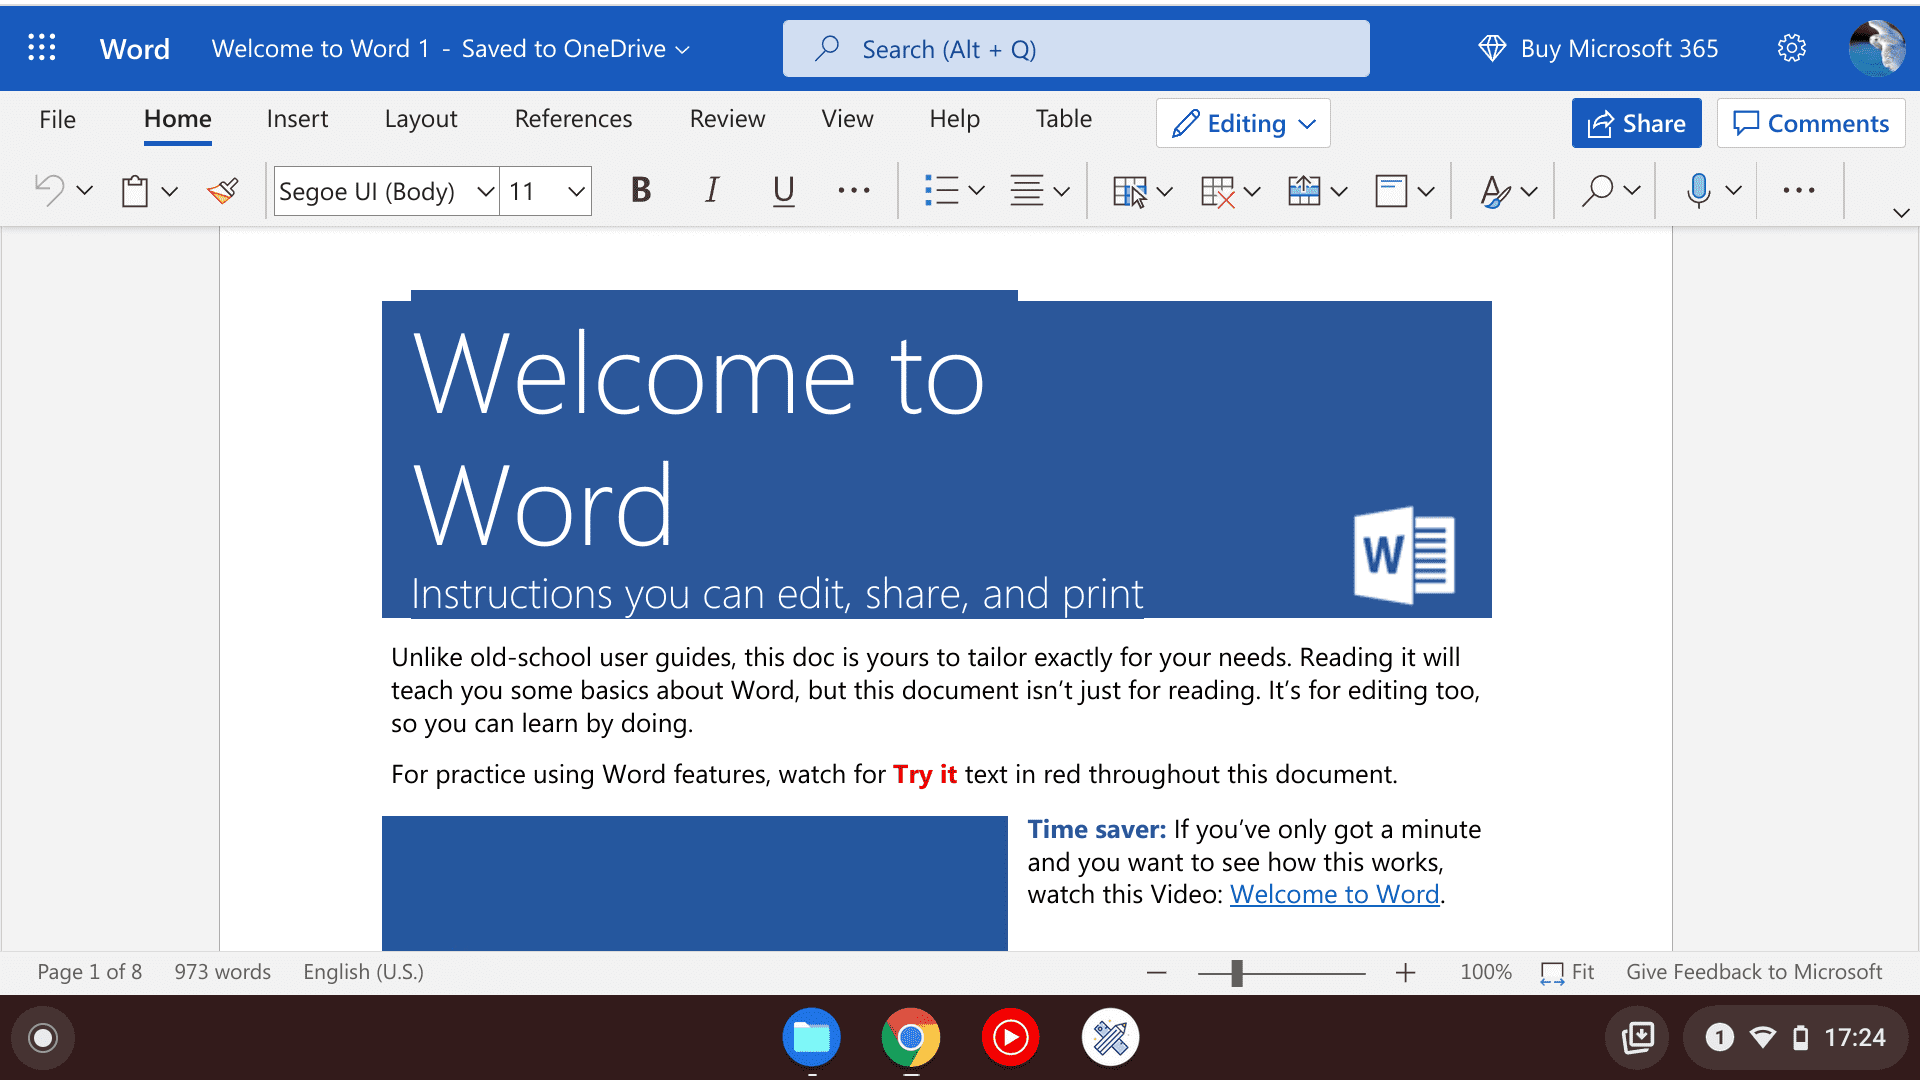Screen dimensions: 1920x1080
Task: Click the Welcome to Word hyperlink
Action: (1332, 894)
